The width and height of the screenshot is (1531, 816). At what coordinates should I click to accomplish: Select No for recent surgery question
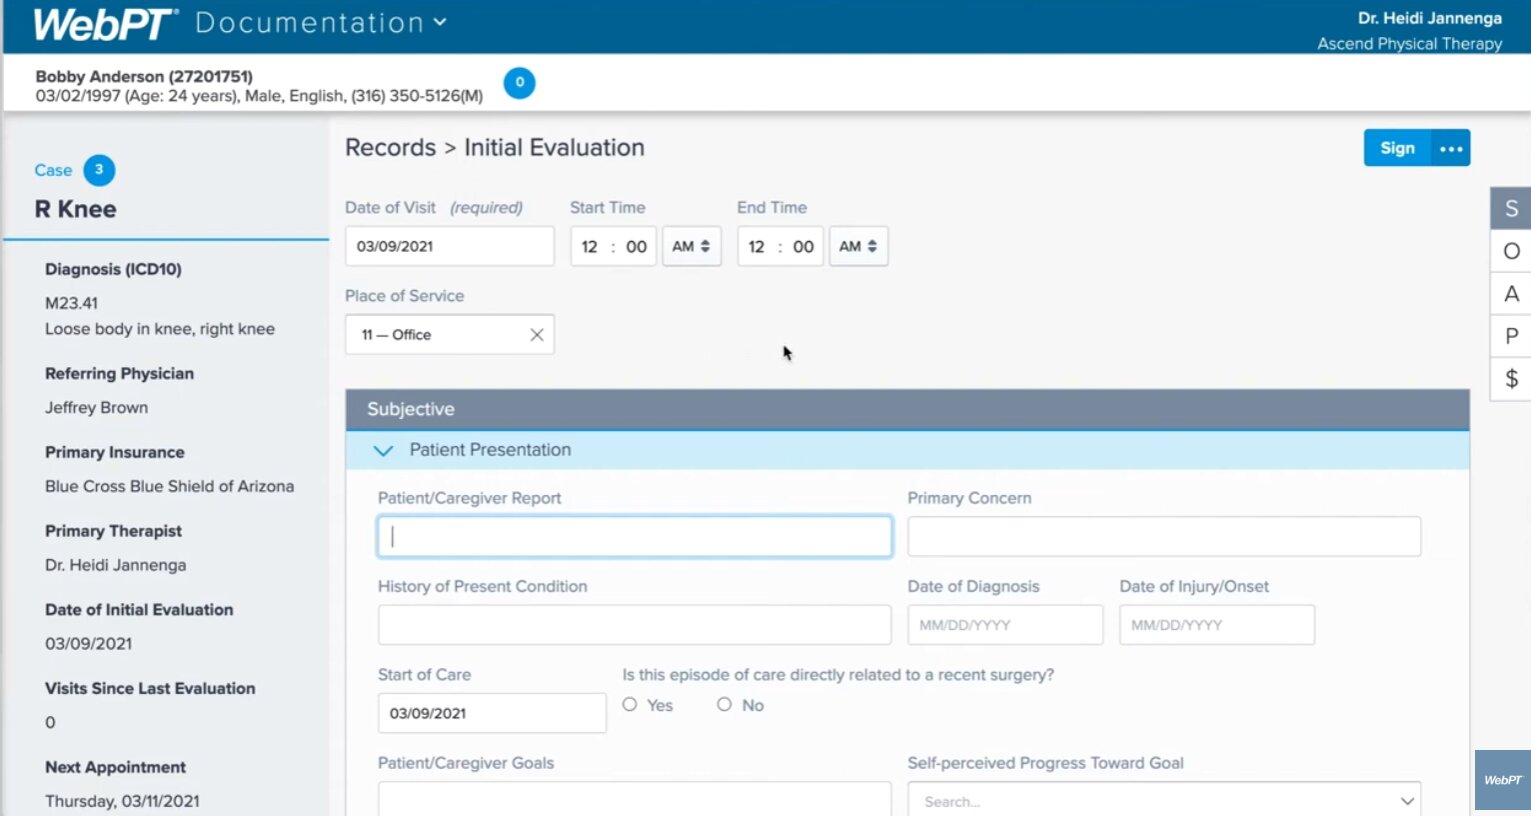tap(724, 705)
